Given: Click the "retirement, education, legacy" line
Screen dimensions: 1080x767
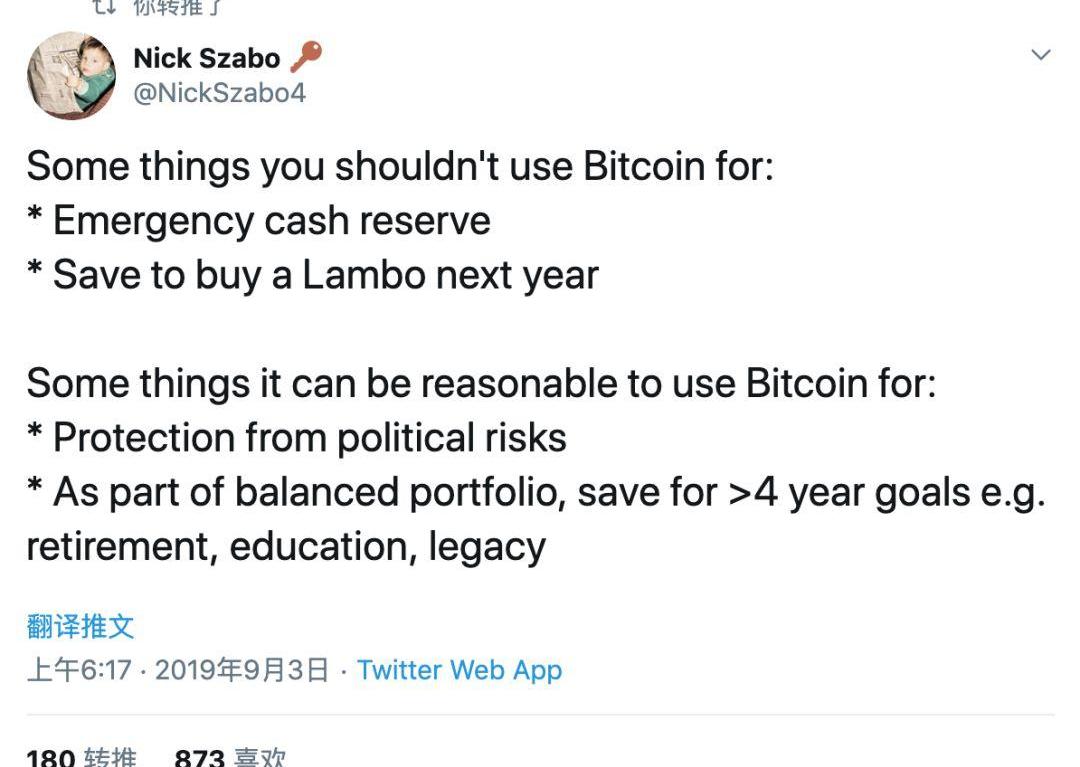Looking at the screenshot, I should (x=286, y=547).
